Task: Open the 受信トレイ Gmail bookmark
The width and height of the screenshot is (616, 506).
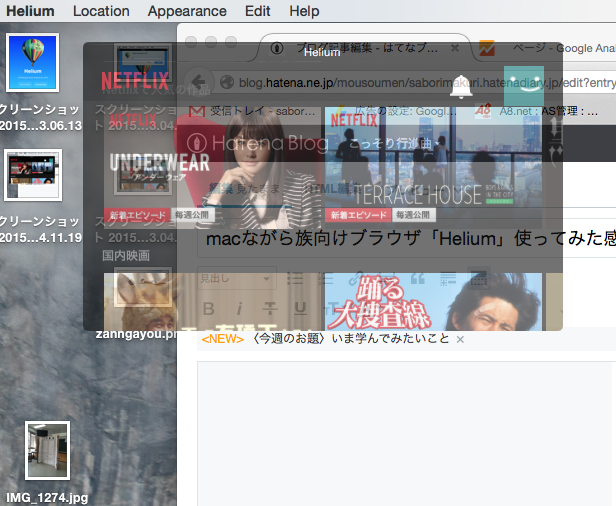Action: click(252, 112)
